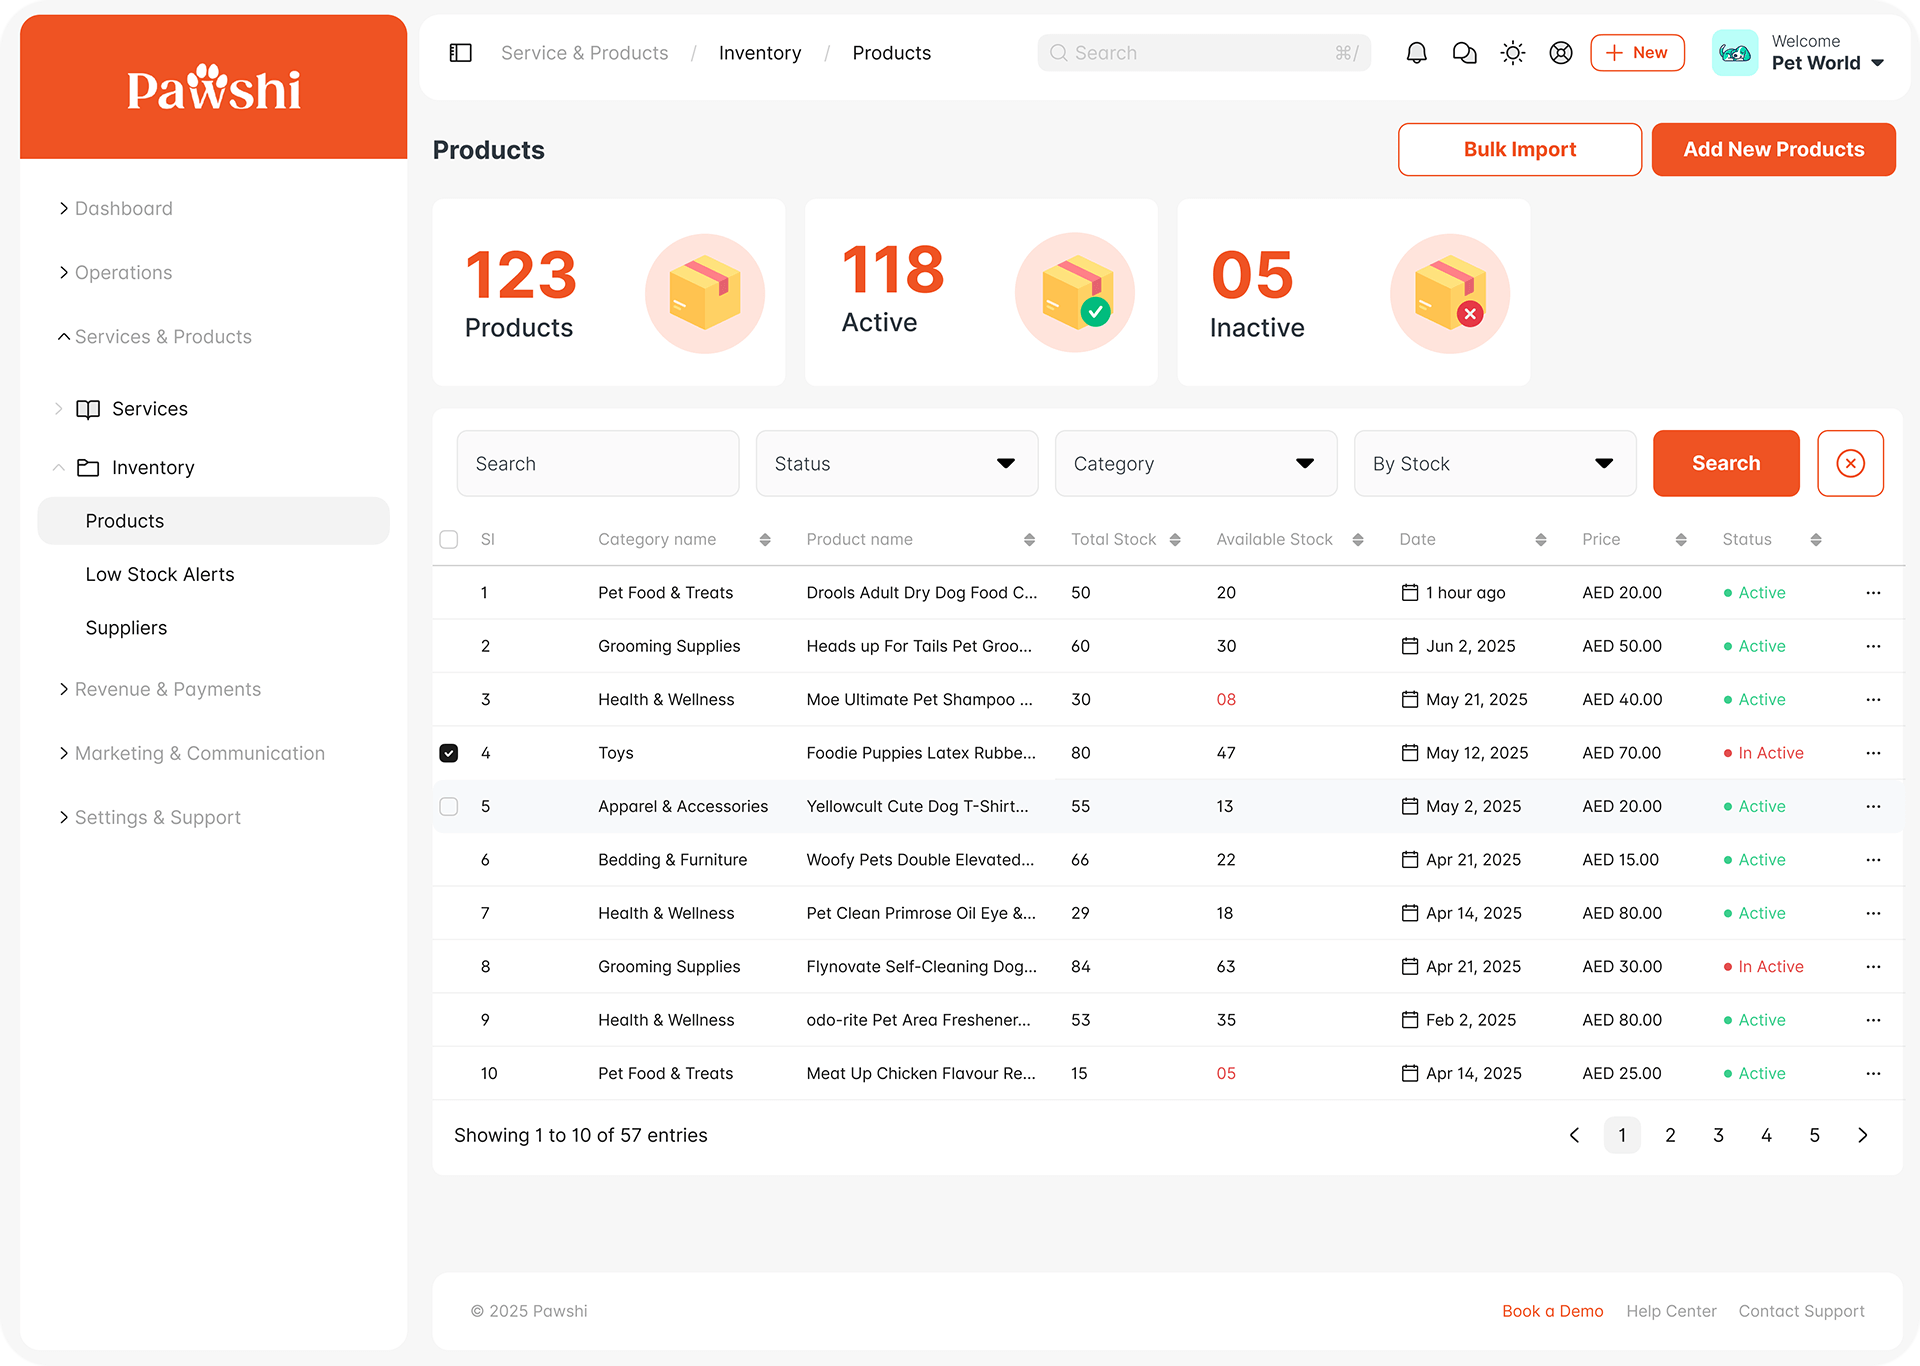Viewport: 1920px width, 1366px height.
Task: Open the Status filter dropdown
Action: [896, 463]
